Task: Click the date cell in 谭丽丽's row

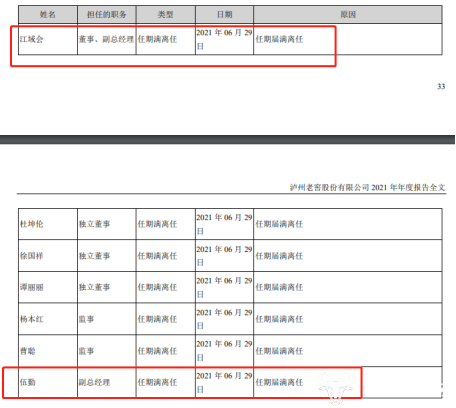Action: click(x=224, y=287)
